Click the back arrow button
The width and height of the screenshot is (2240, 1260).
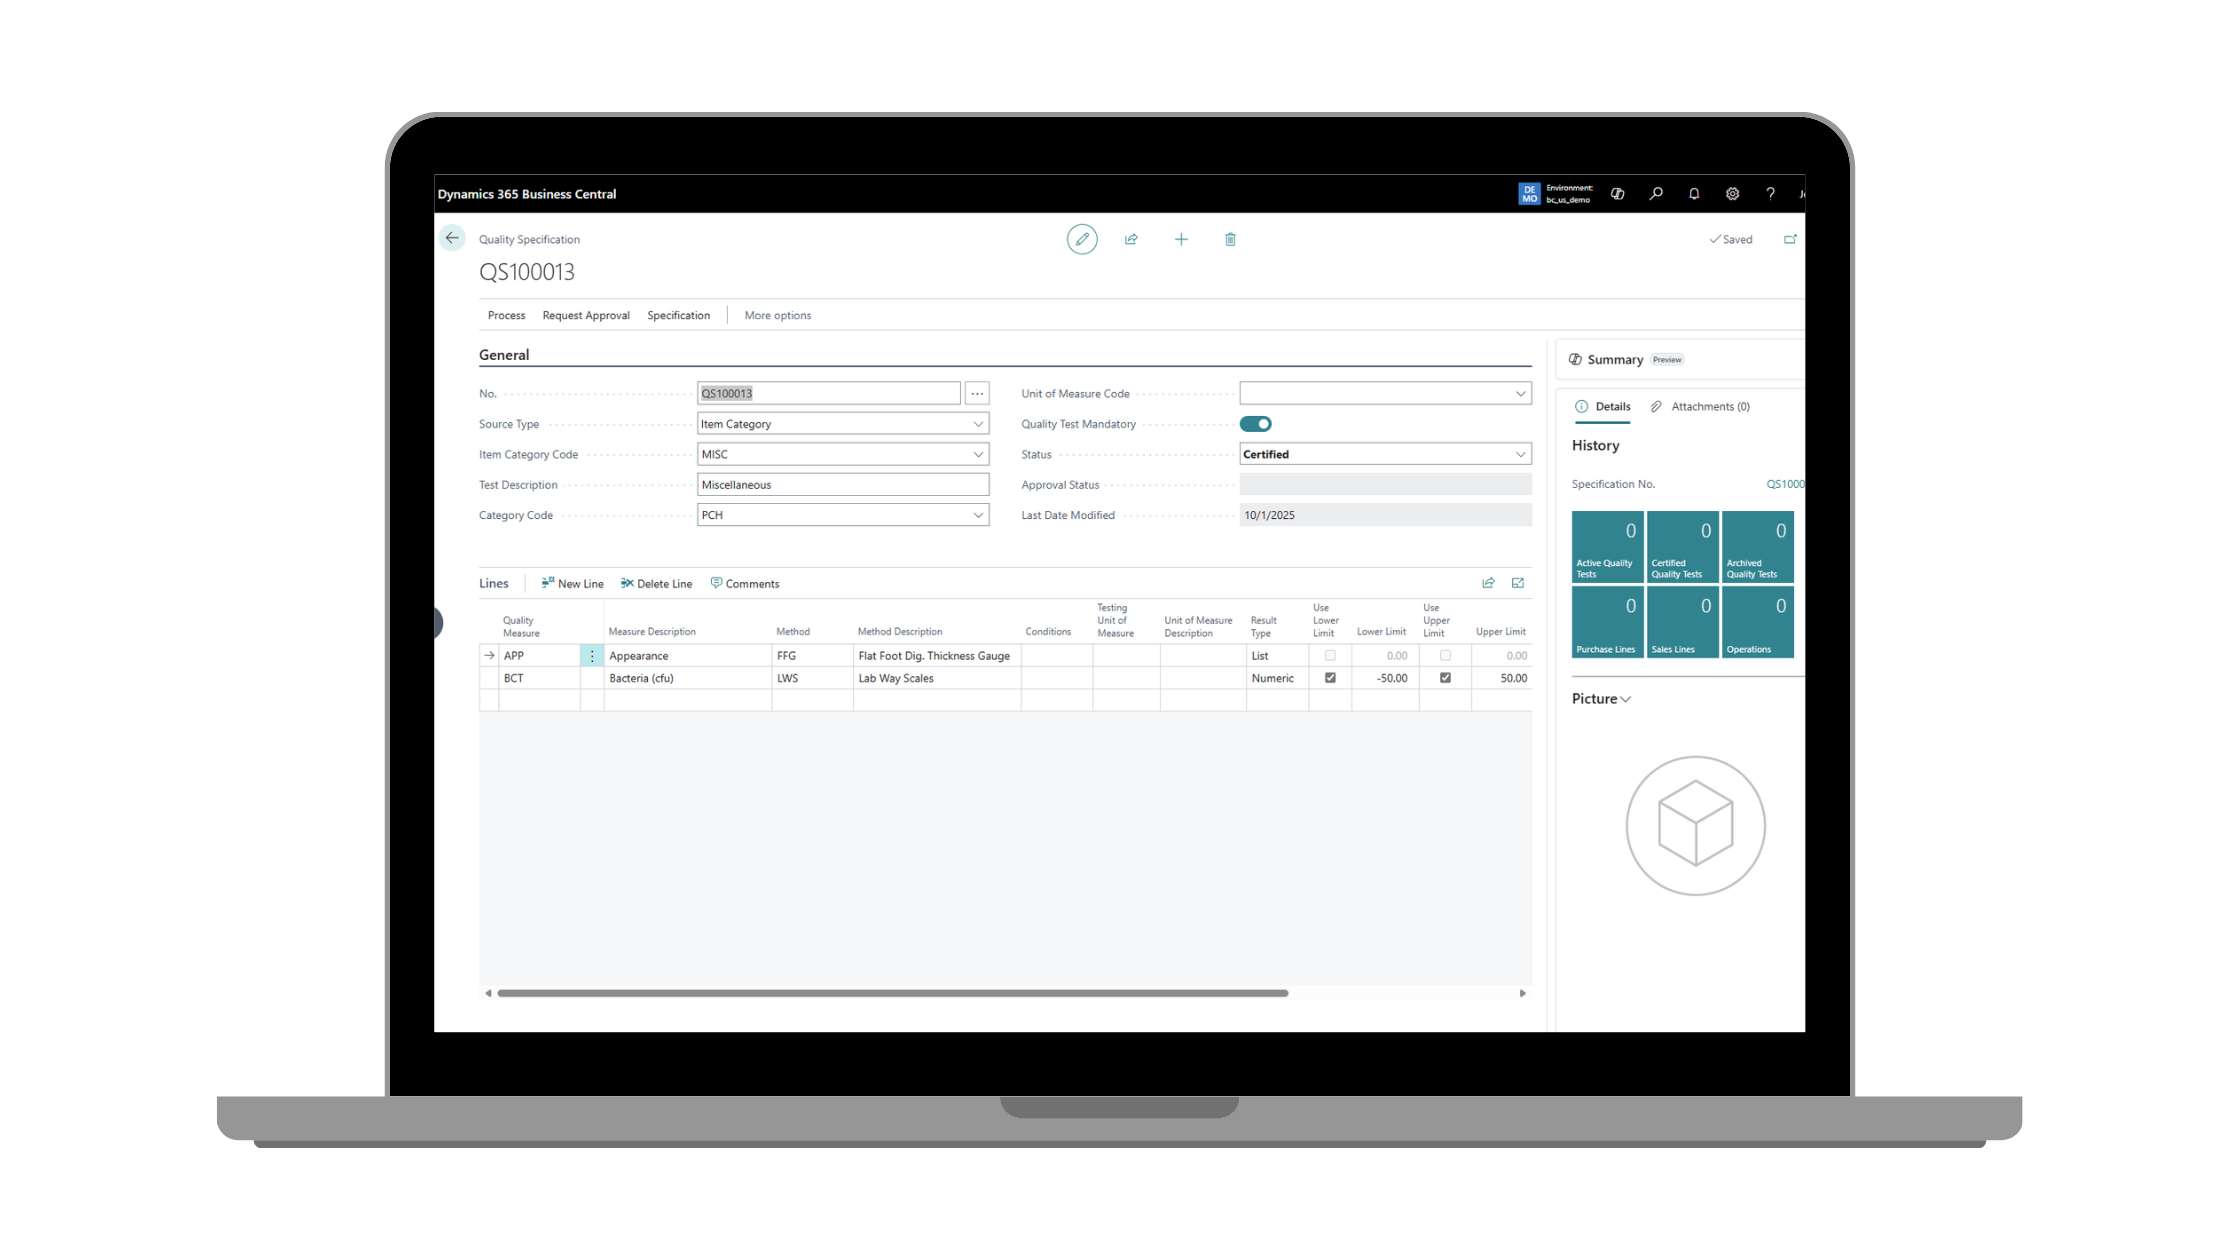(452, 238)
